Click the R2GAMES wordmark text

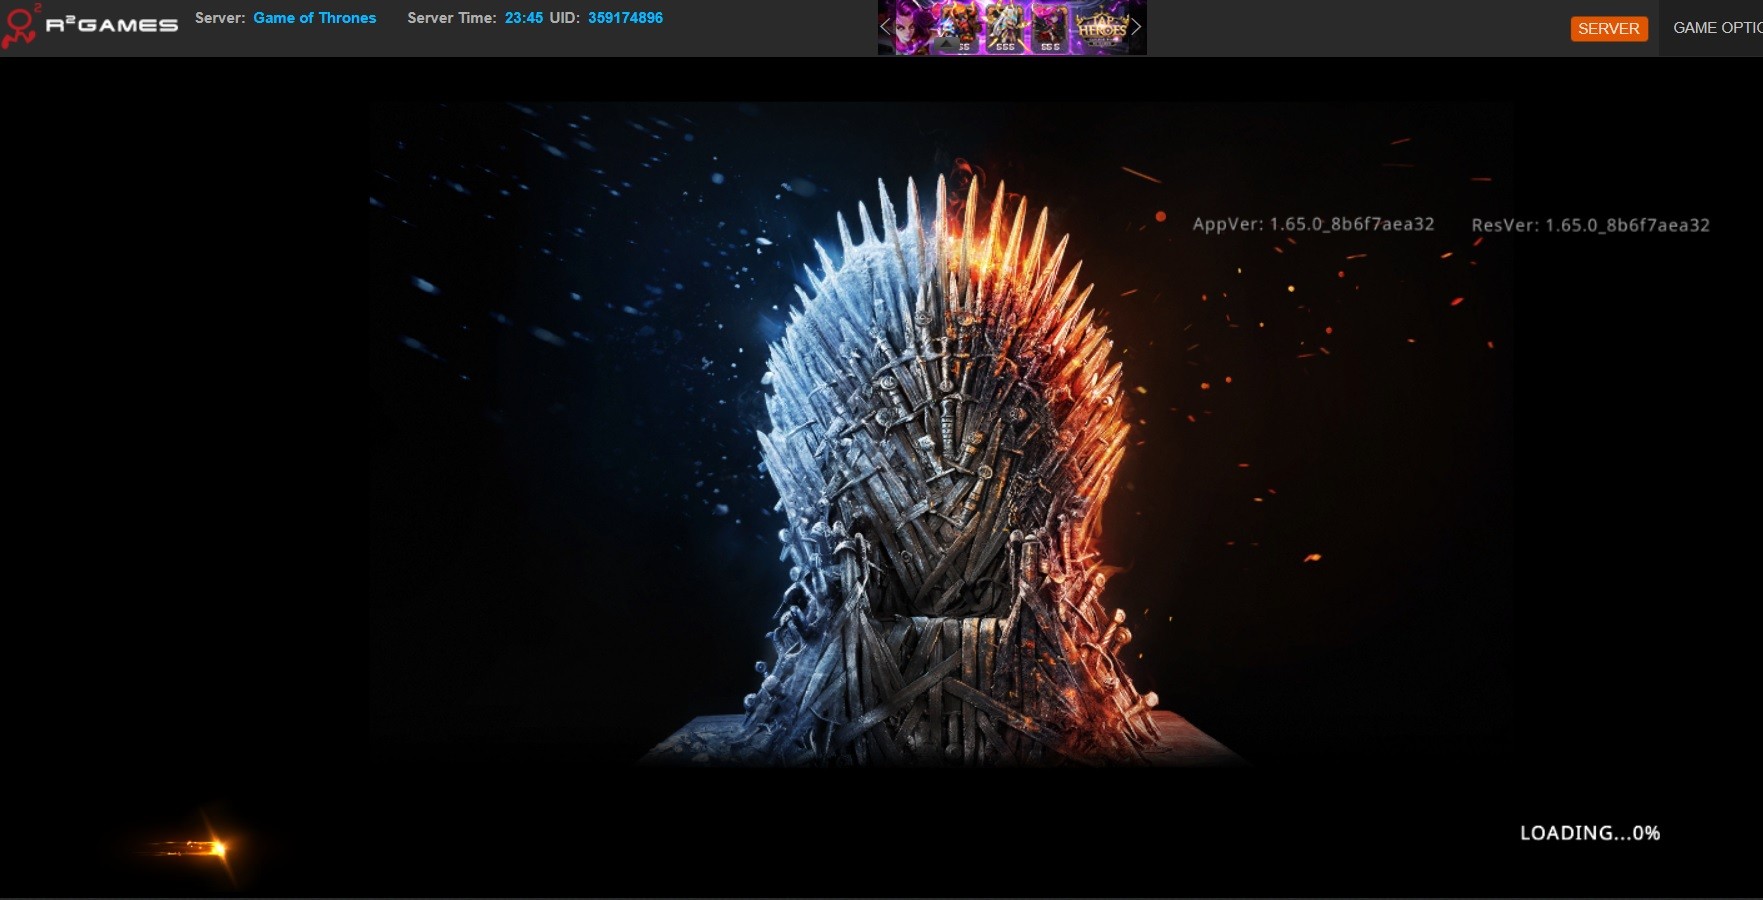pyautogui.click(x=111, y=25)
